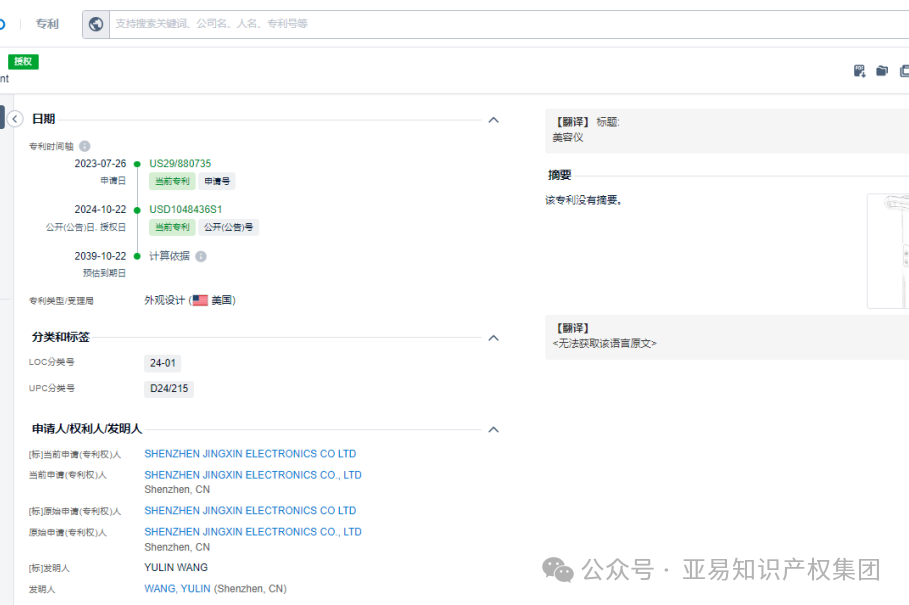
Task: Click the US flag icon by 美国
Action: (x=200, y=300)
